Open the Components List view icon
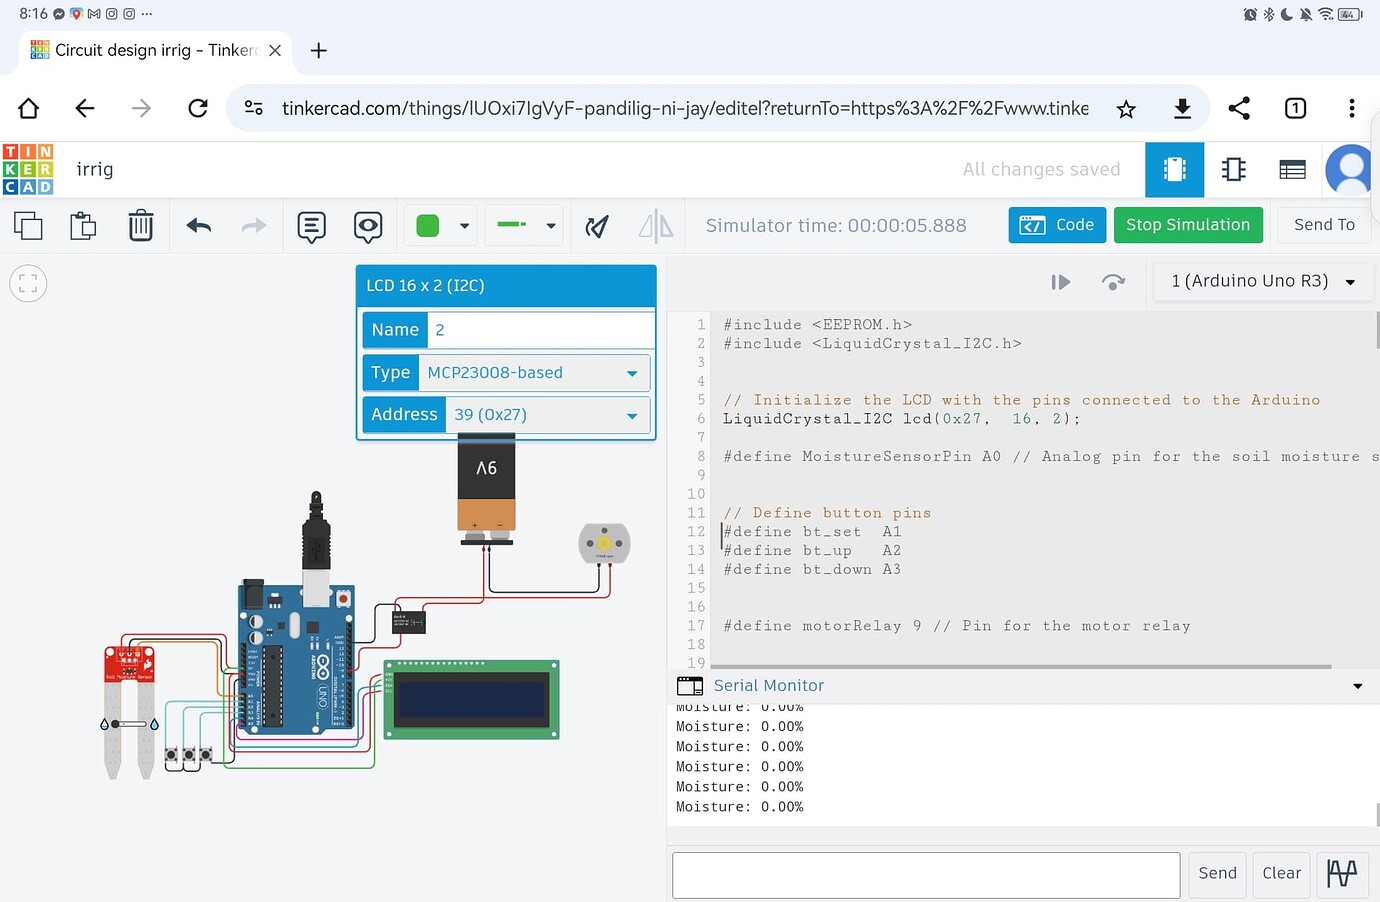 1291,170
